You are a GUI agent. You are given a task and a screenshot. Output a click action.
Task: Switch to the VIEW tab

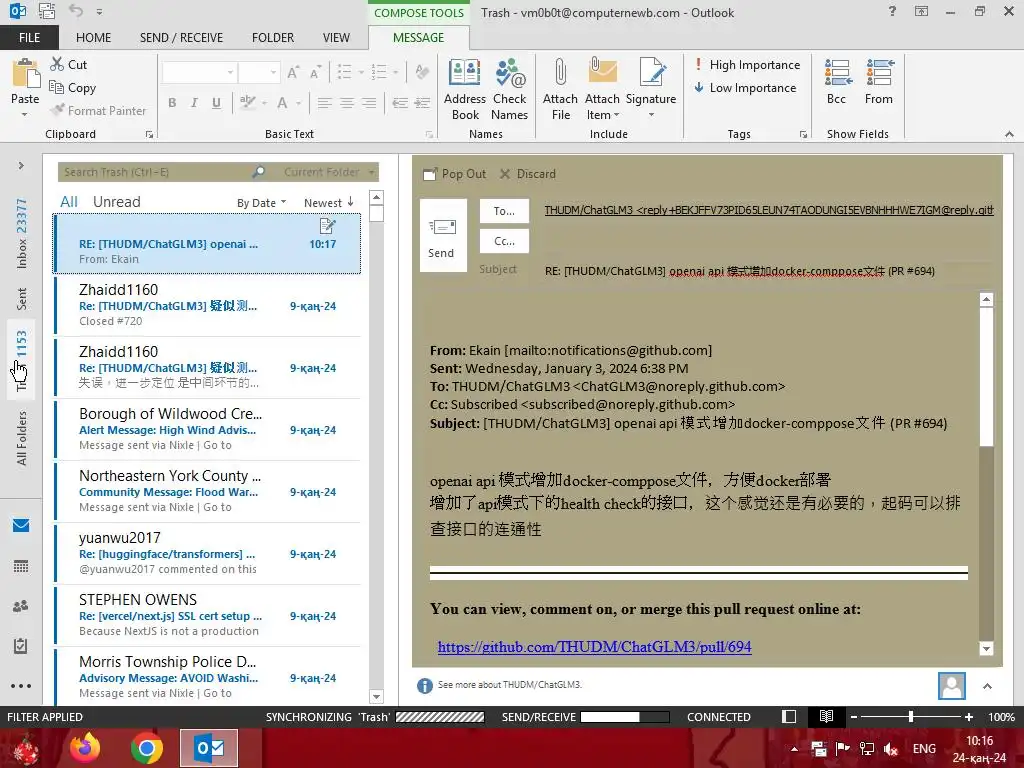[x=336, y=37]
